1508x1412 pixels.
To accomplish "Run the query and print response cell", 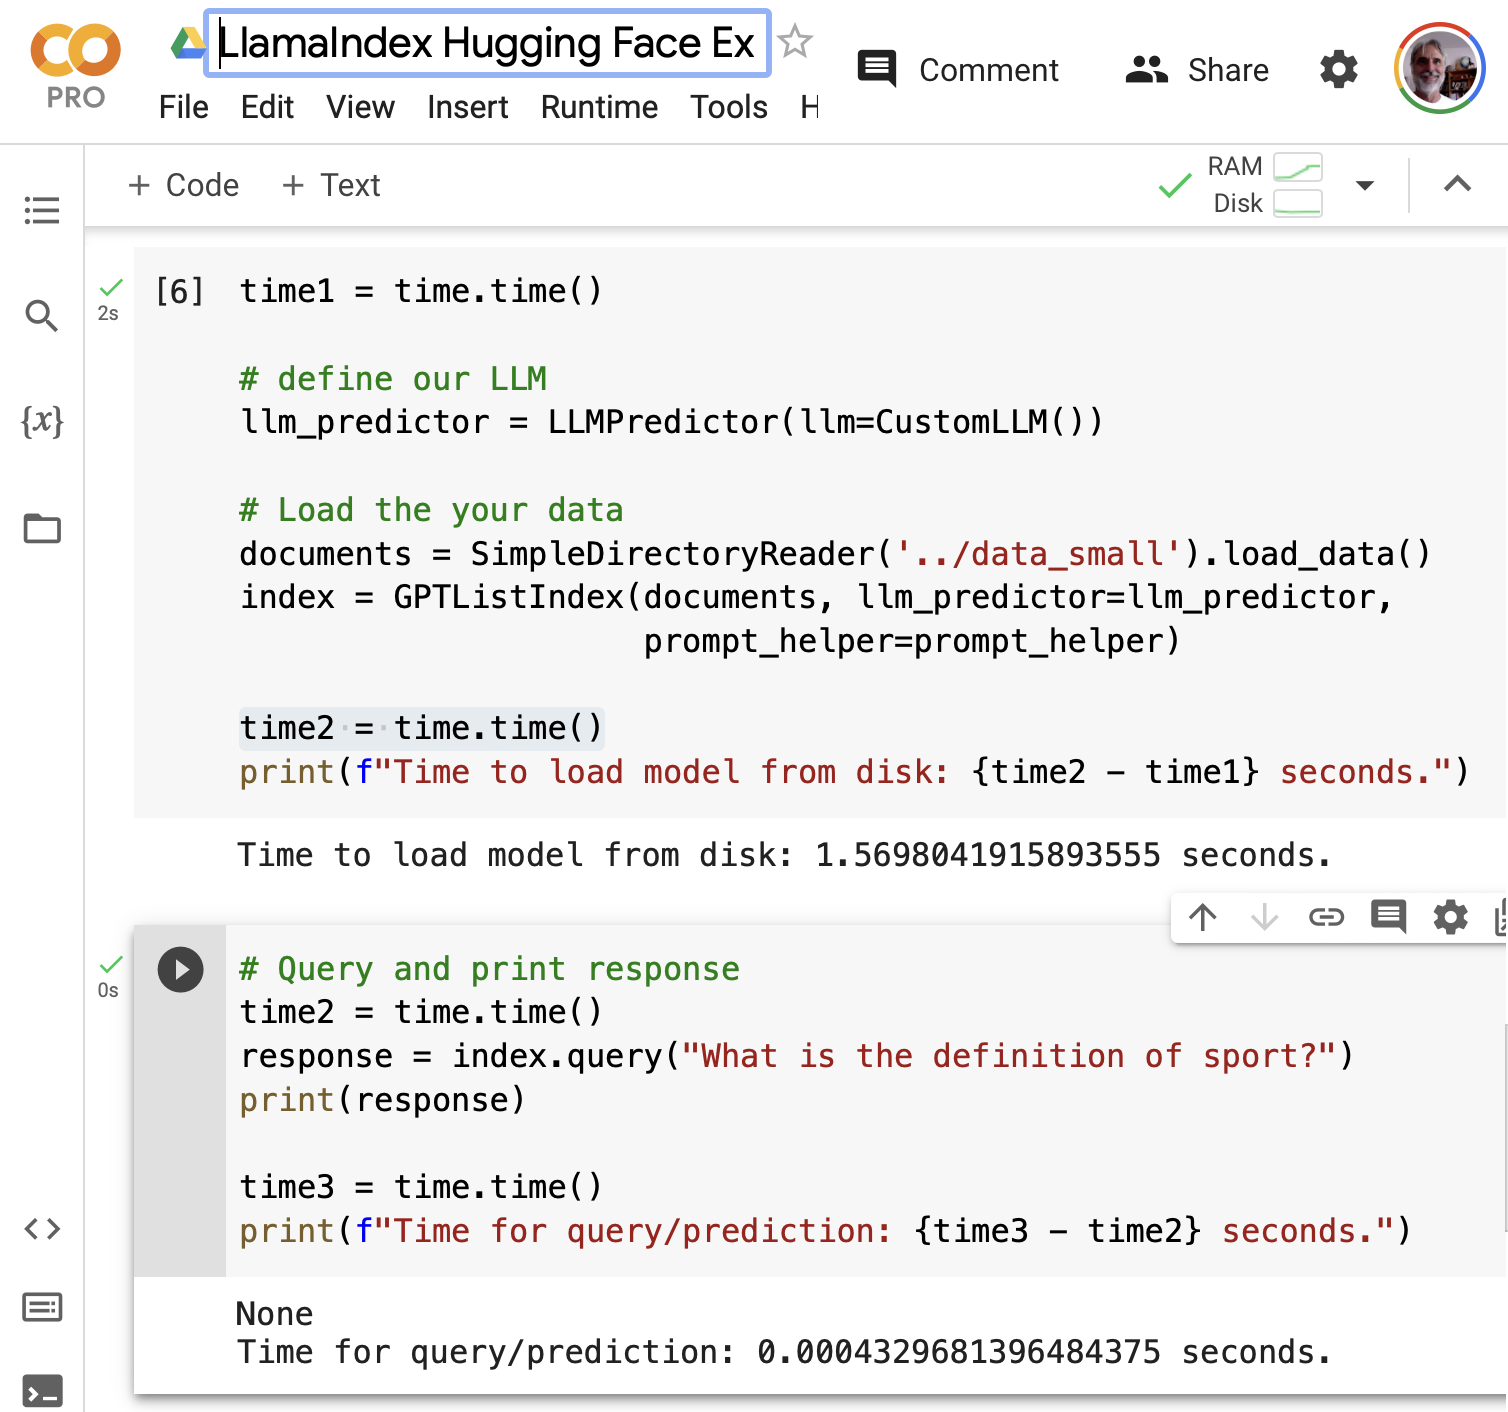I will pyautogui.click(x=181, y=970).
